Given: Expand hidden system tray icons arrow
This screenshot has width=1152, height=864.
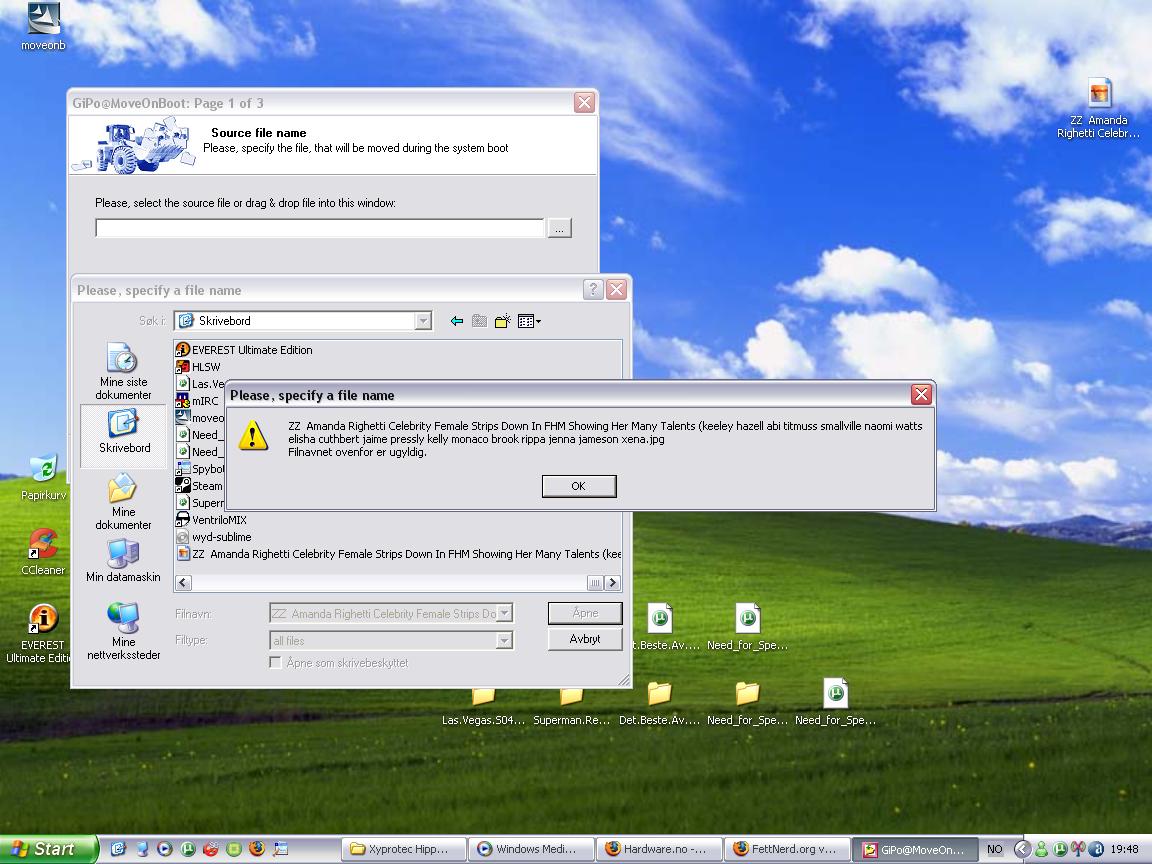Looking at the screenshot, I should [1021, 849].
